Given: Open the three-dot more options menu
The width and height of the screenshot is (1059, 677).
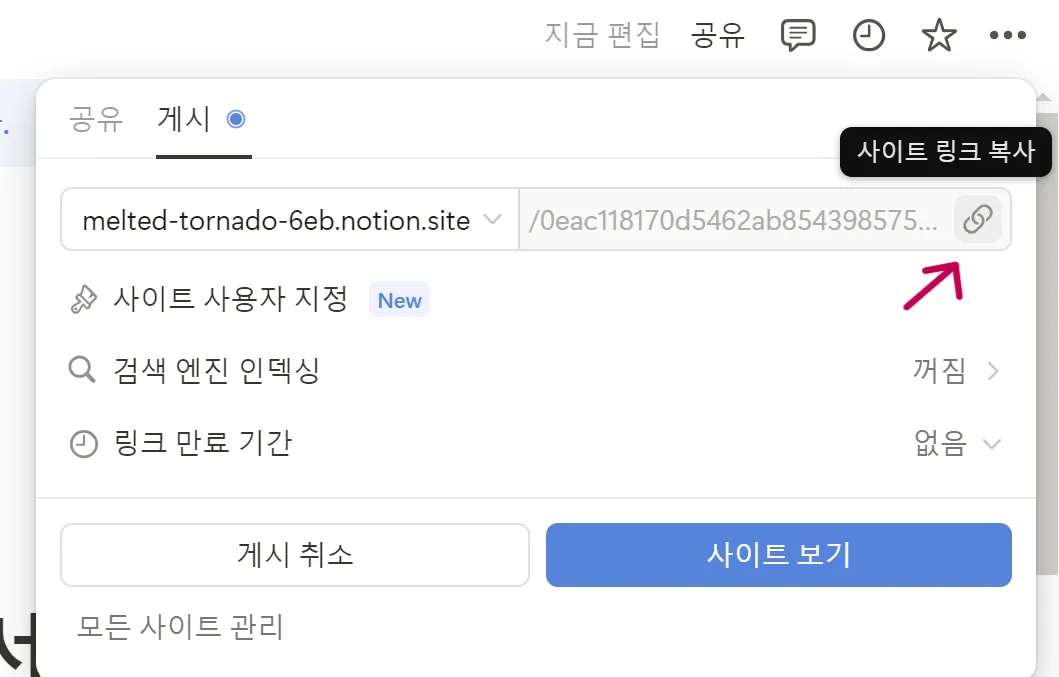Looking at the screenshot, I should (x=1007, y=37).
